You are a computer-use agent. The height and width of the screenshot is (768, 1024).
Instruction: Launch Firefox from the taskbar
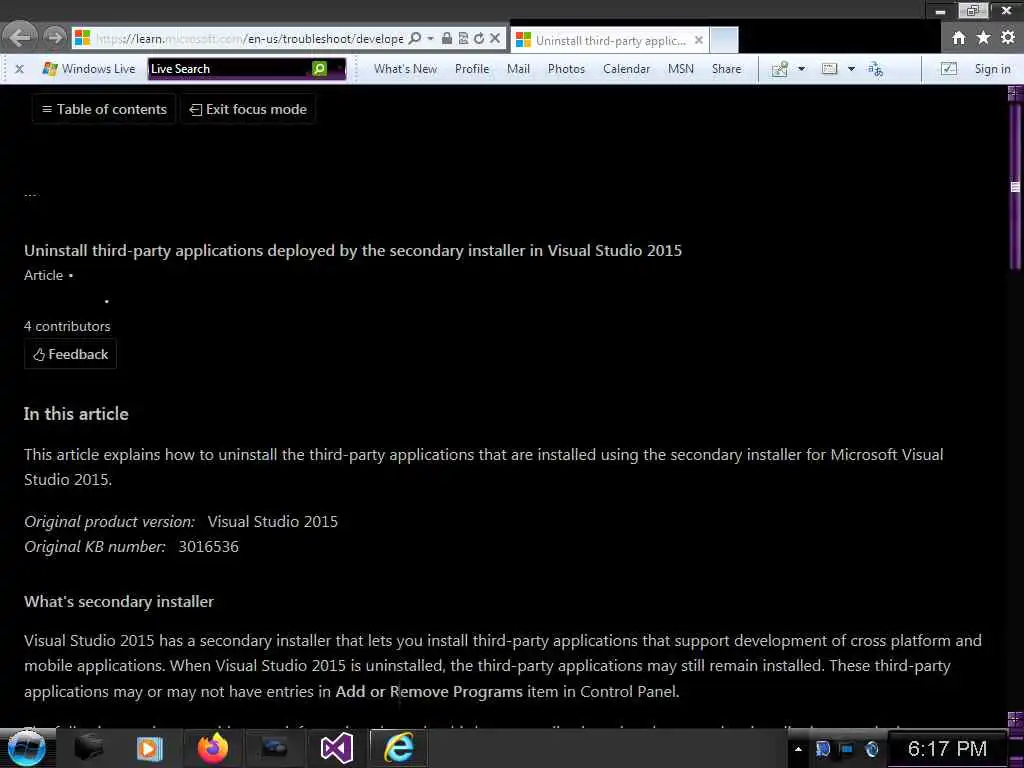click(x=212, y=748)
